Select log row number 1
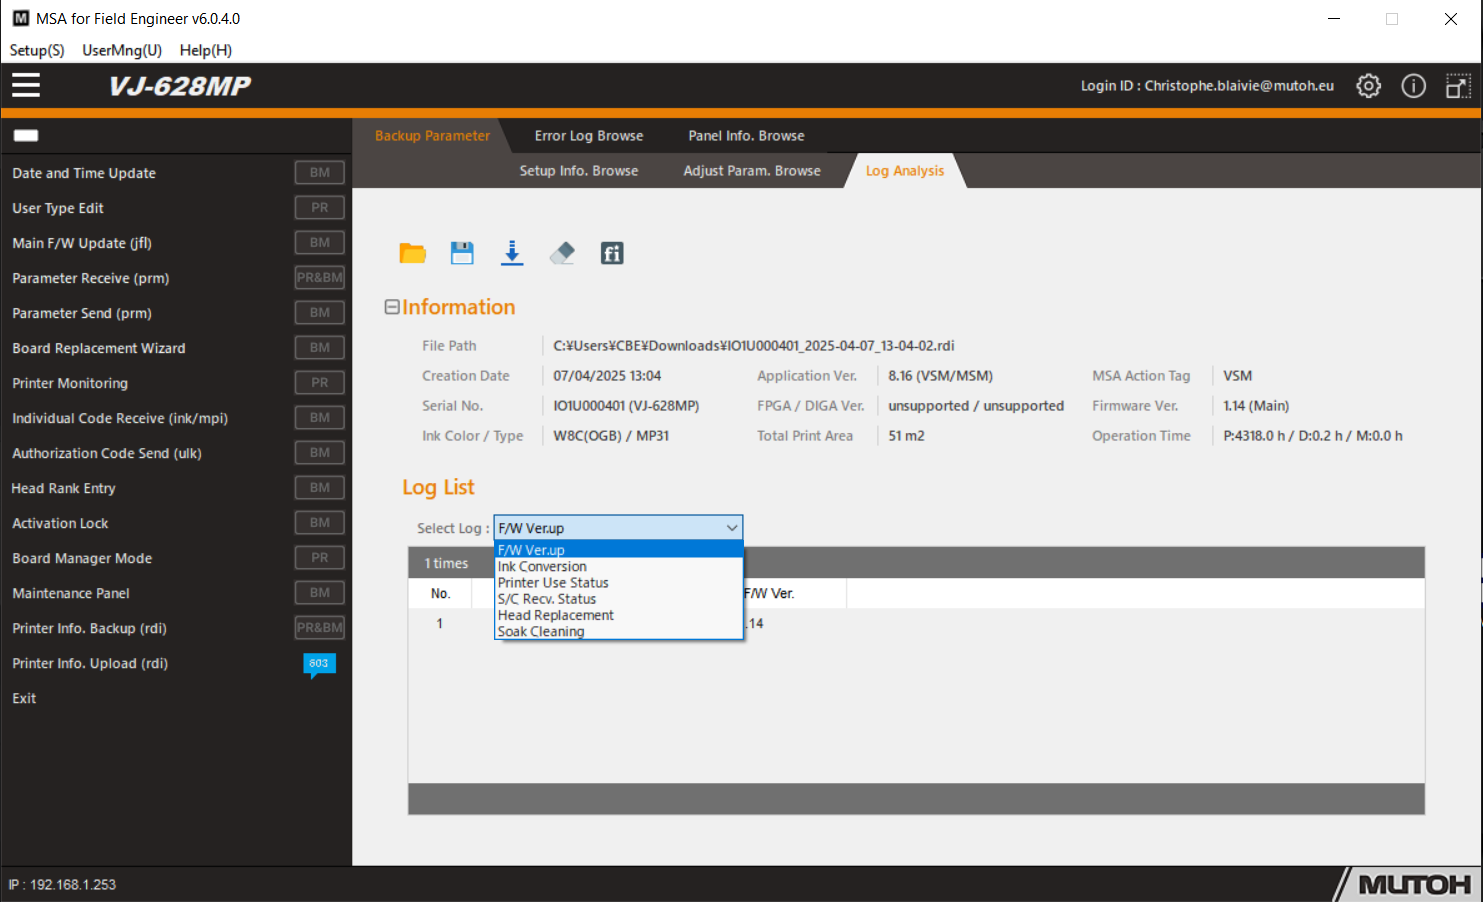This screenshot has width=1483, height=902. click(439, 623)
